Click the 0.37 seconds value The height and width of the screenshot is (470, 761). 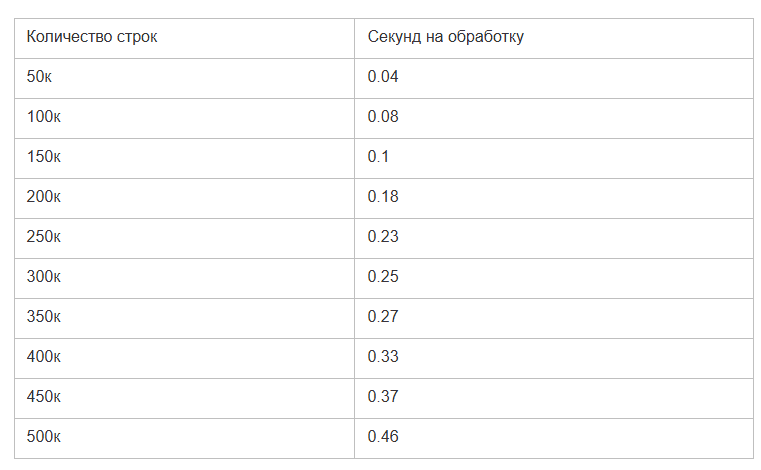click(x=383, y=397)
